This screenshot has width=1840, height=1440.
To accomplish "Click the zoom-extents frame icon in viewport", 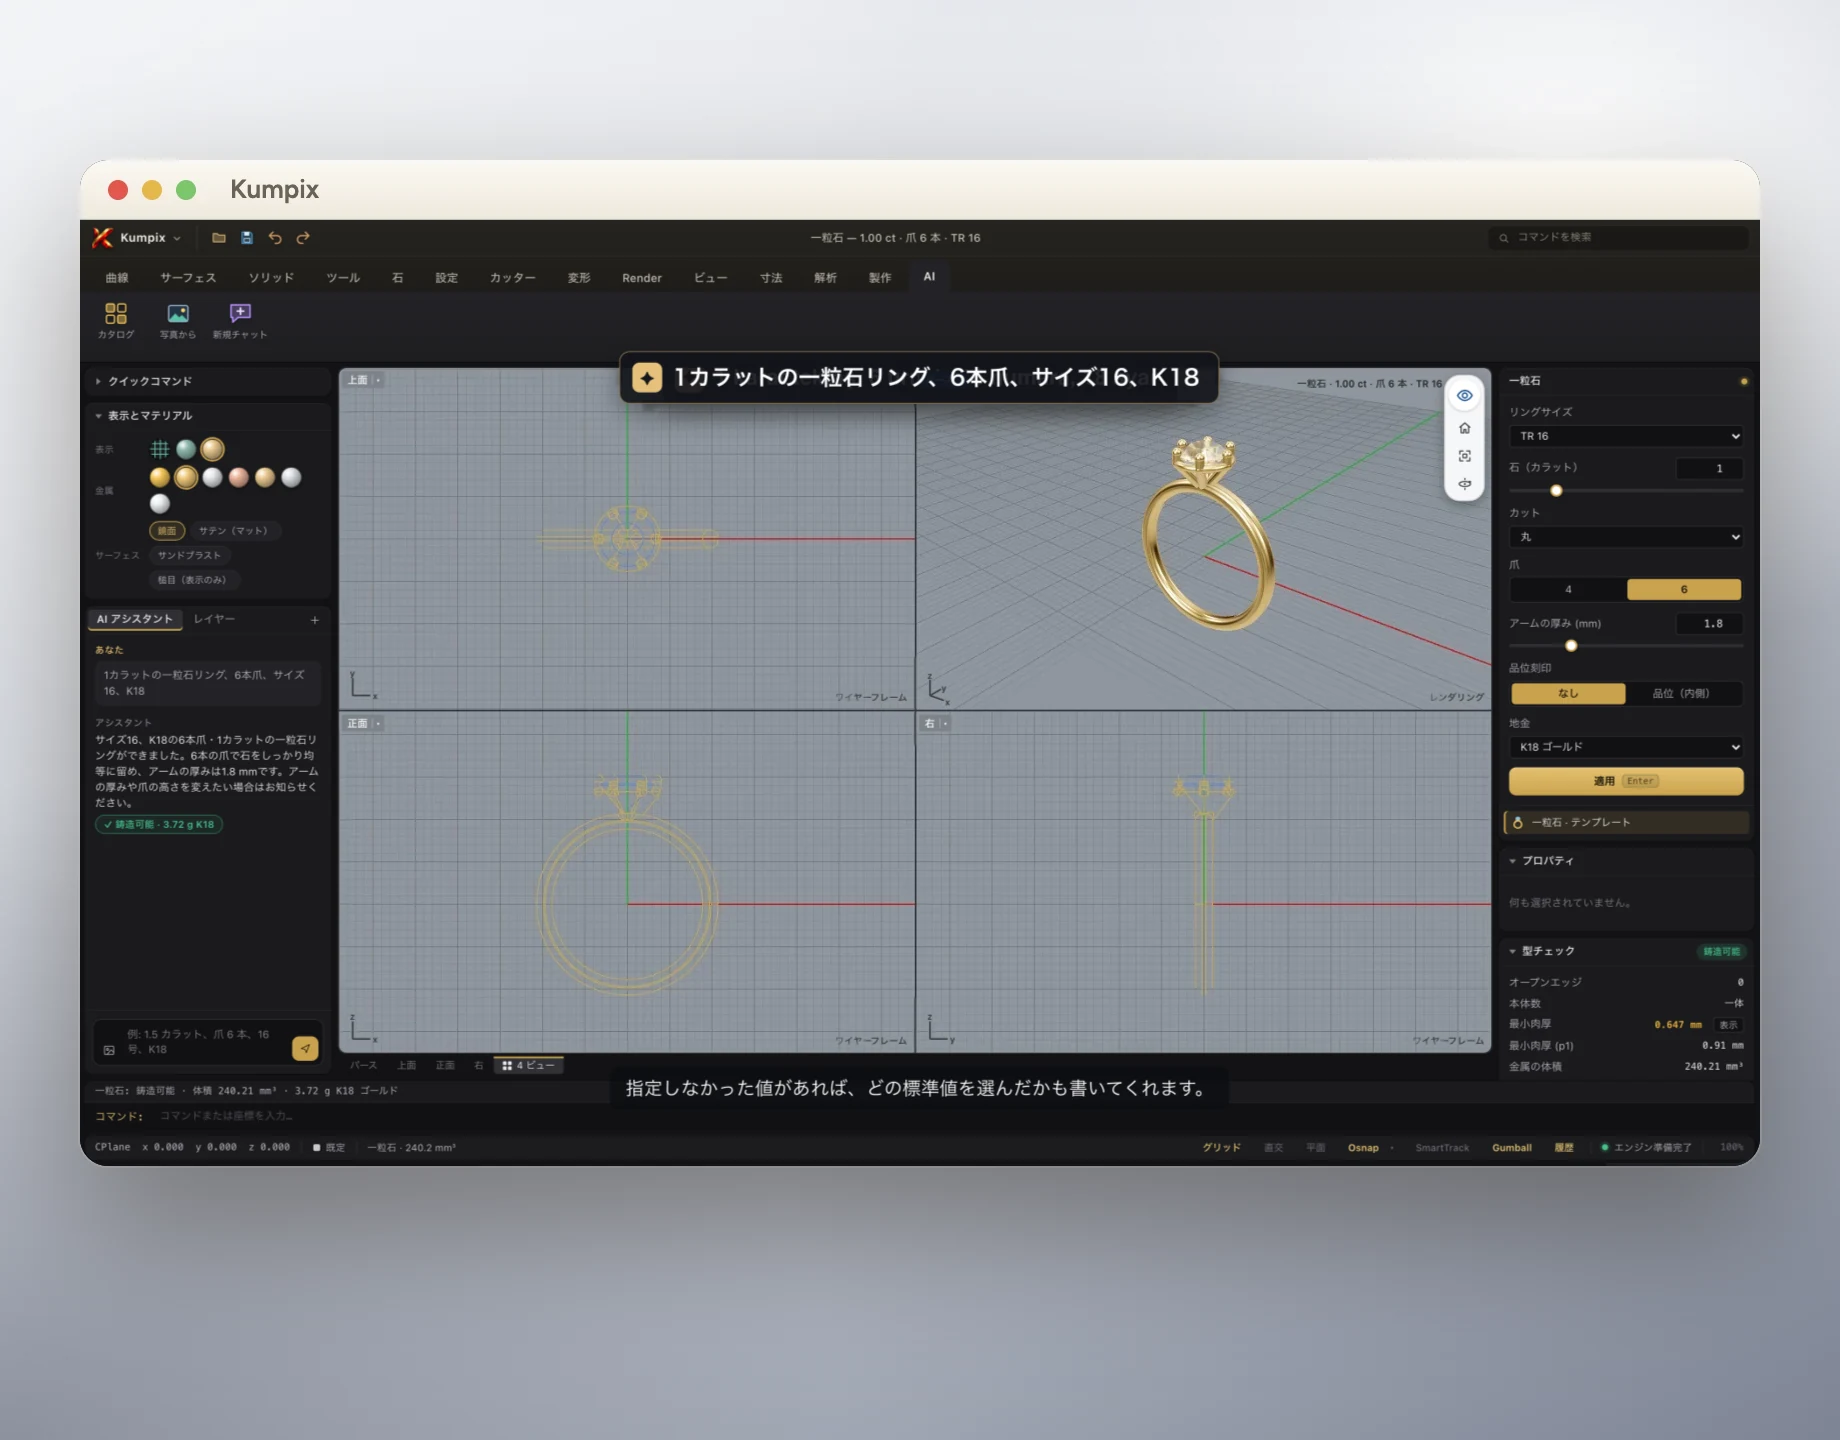I will (x=1464, y=456).
